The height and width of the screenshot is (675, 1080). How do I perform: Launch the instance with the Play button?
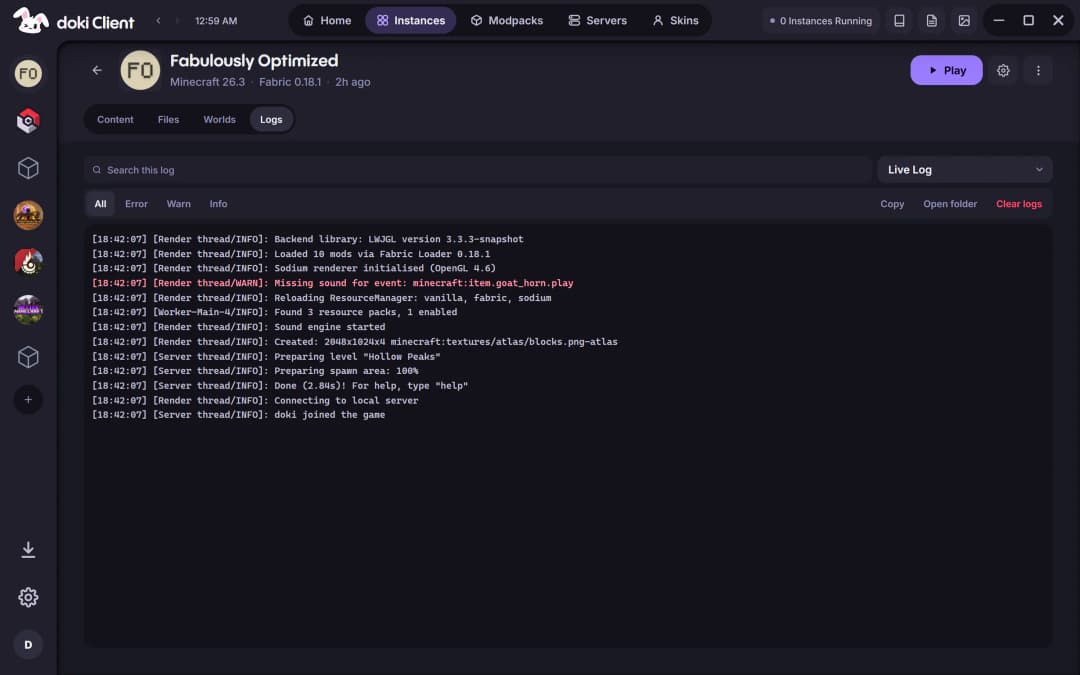(946, 70)
